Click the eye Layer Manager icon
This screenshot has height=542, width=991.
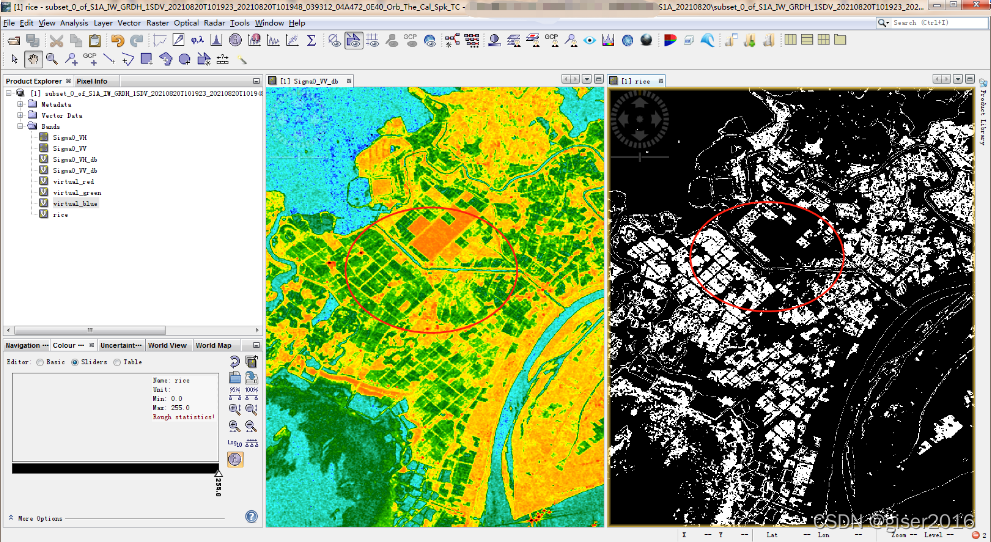[590, 40]
